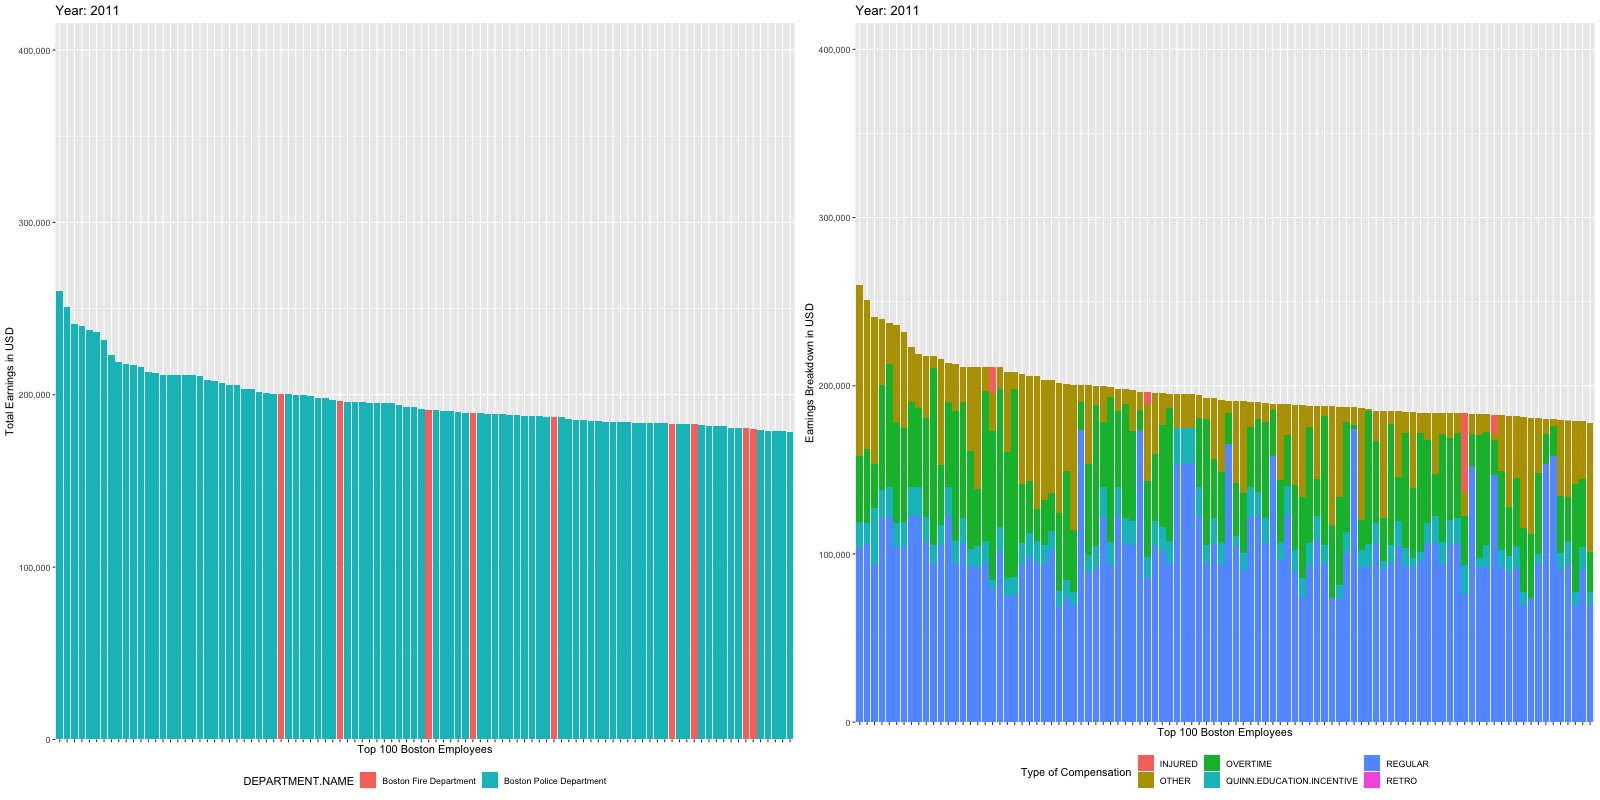Click the Total Earnings in USD axis label
Viewport: 1600px width, 800px height.
click(10, 381)
